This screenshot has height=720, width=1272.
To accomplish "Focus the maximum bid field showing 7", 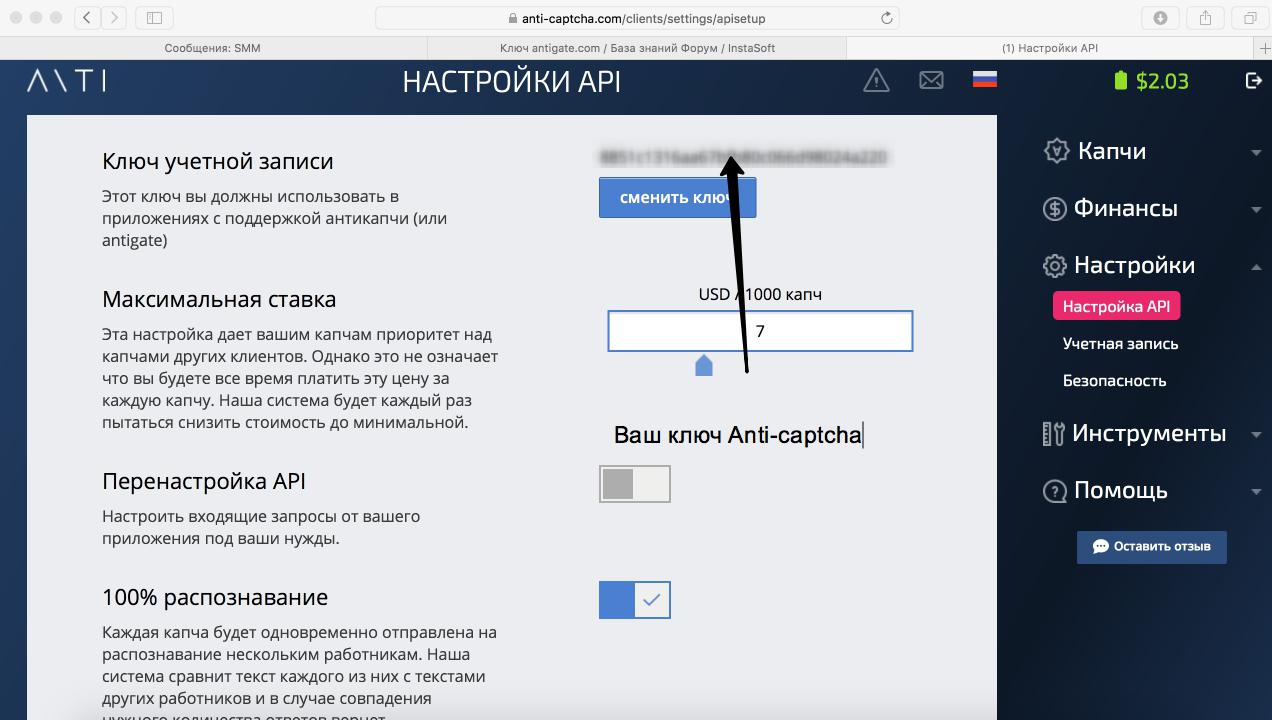I will pos(760,331).
